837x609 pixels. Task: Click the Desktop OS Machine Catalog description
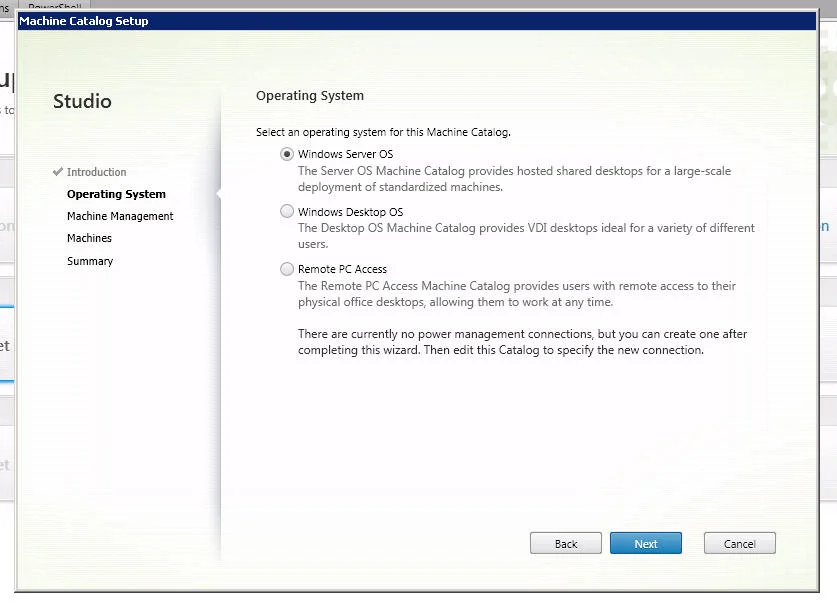point(526,236)
